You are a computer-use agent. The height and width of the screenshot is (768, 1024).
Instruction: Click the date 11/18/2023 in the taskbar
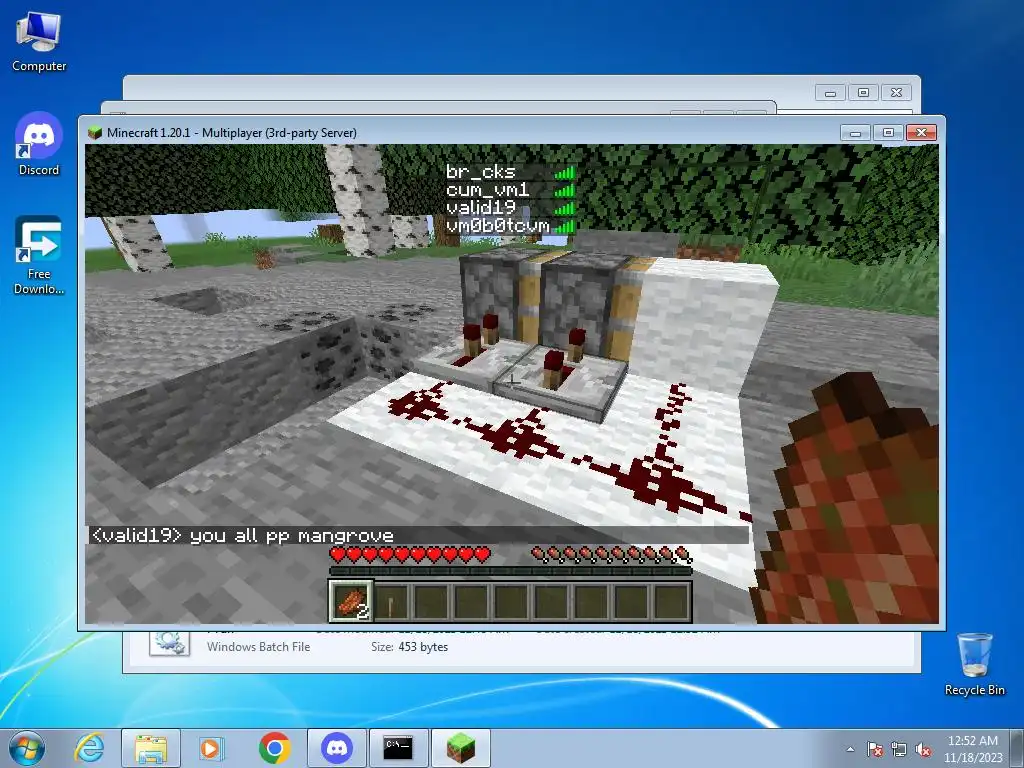(x=972, y=758)
